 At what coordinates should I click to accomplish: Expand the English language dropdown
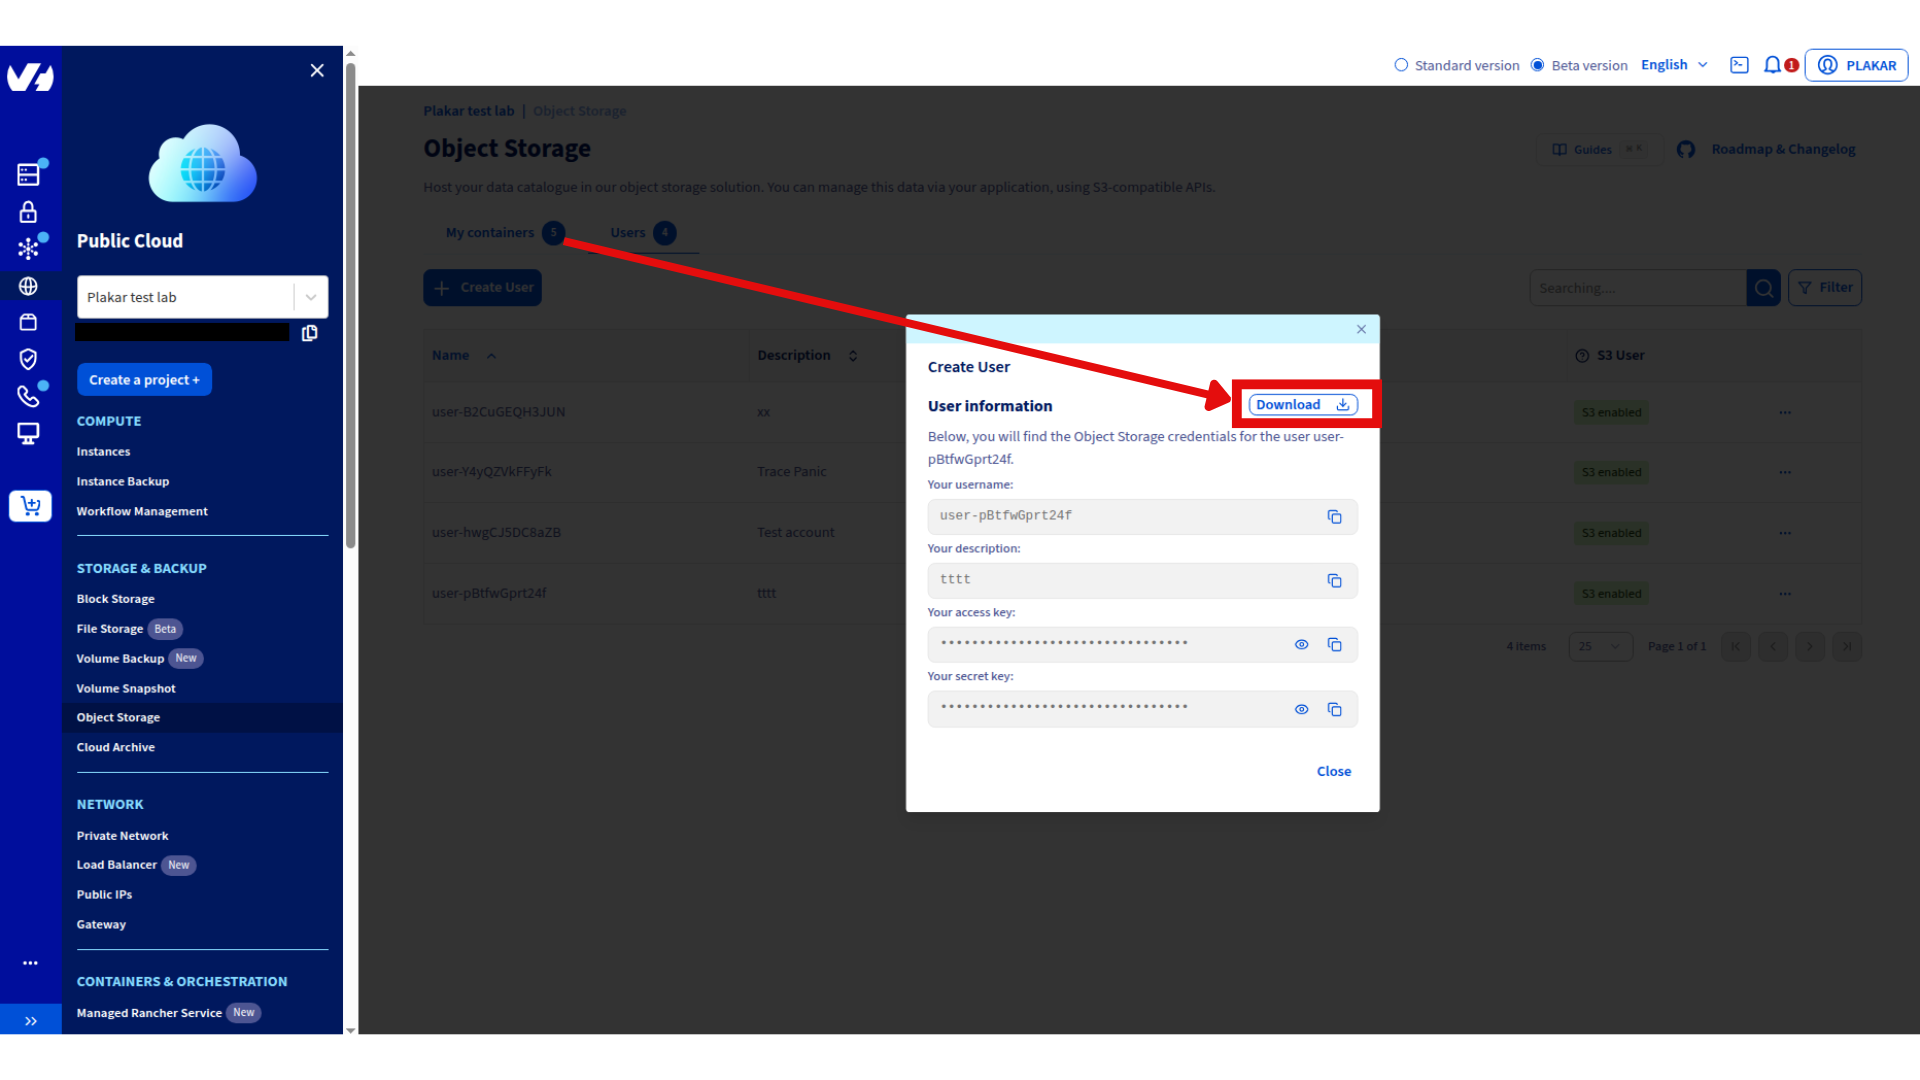pyautogui.click(x=1673, y=64)
